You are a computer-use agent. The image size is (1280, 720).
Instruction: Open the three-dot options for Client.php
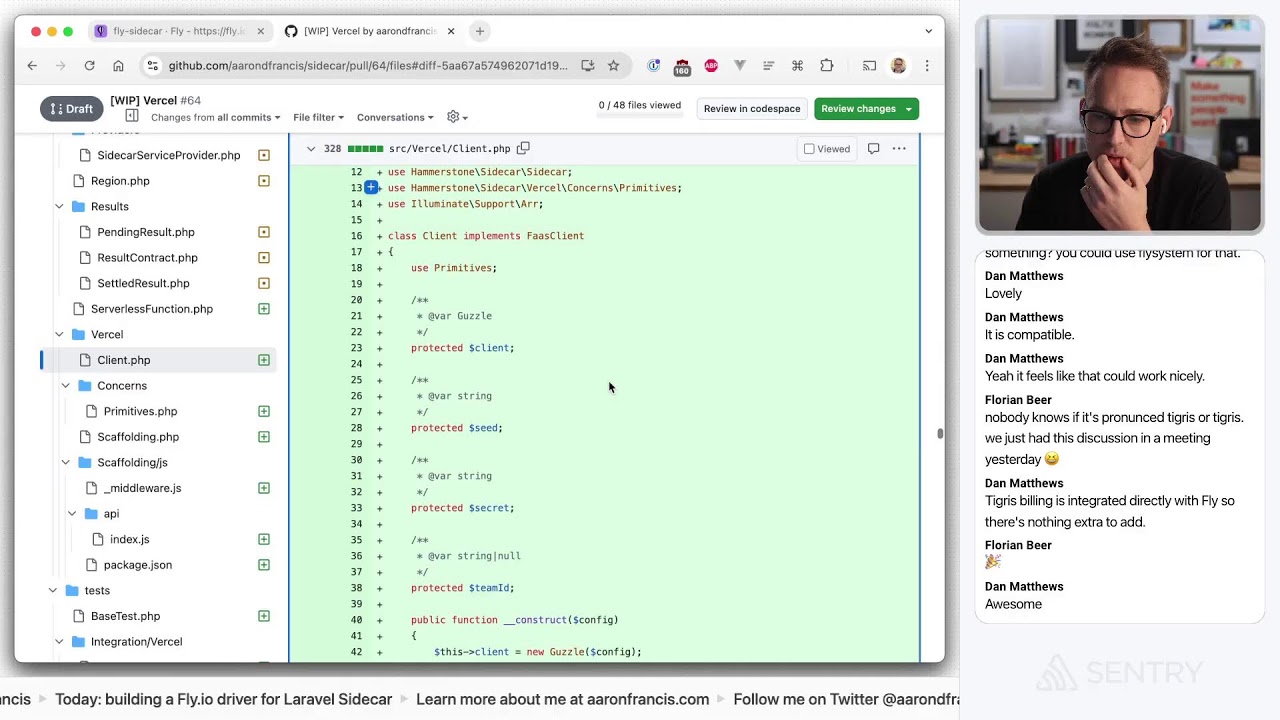click(899, 148)
